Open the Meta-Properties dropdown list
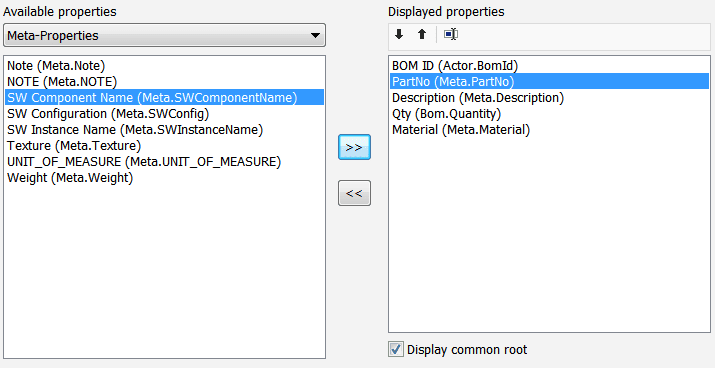The width and height of the screenshot is (715, 368). pos(164,36)
